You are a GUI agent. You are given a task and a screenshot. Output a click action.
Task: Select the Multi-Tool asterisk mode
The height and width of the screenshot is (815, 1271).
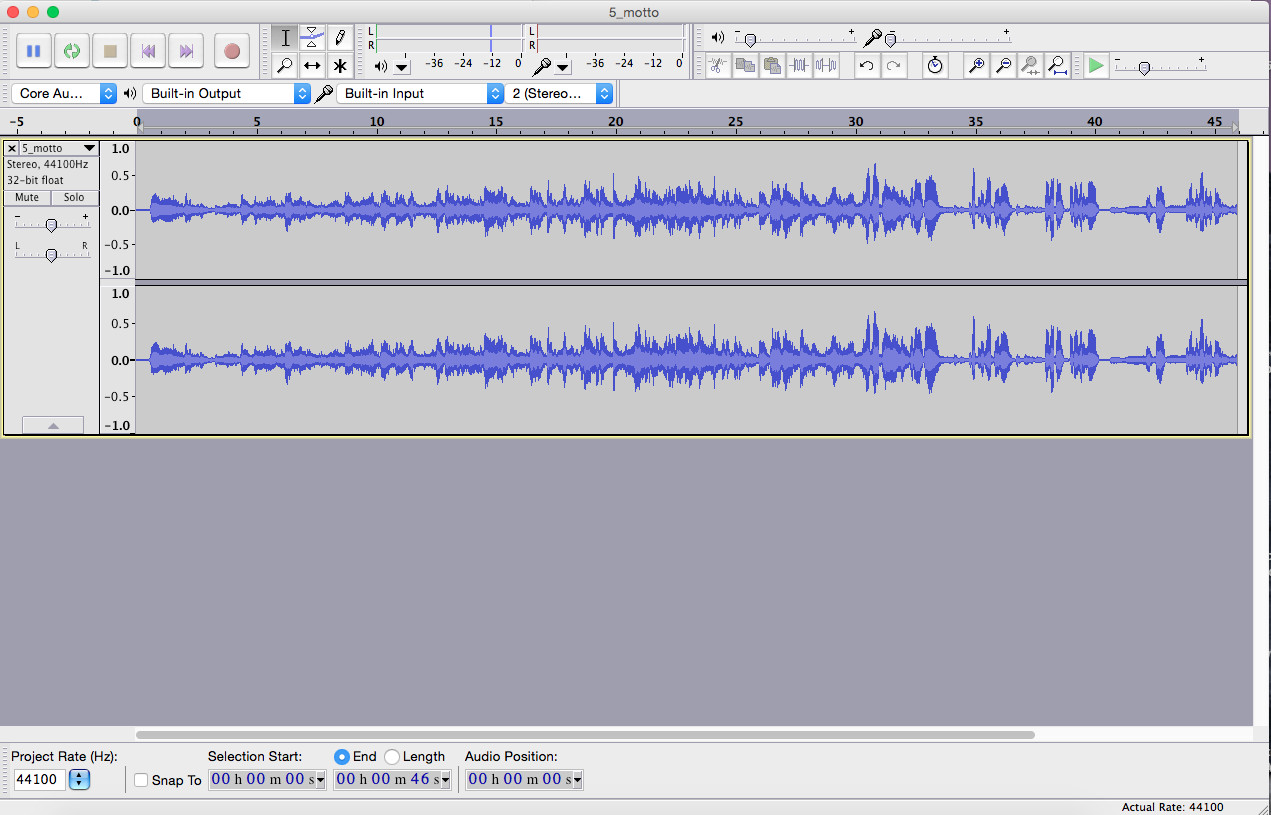[340, 66]
